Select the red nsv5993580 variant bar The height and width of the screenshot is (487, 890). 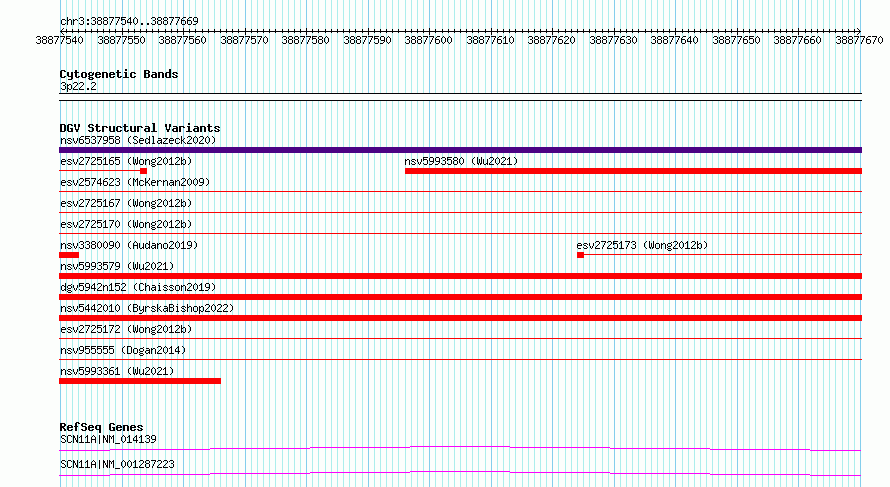(x=633, y=171)
